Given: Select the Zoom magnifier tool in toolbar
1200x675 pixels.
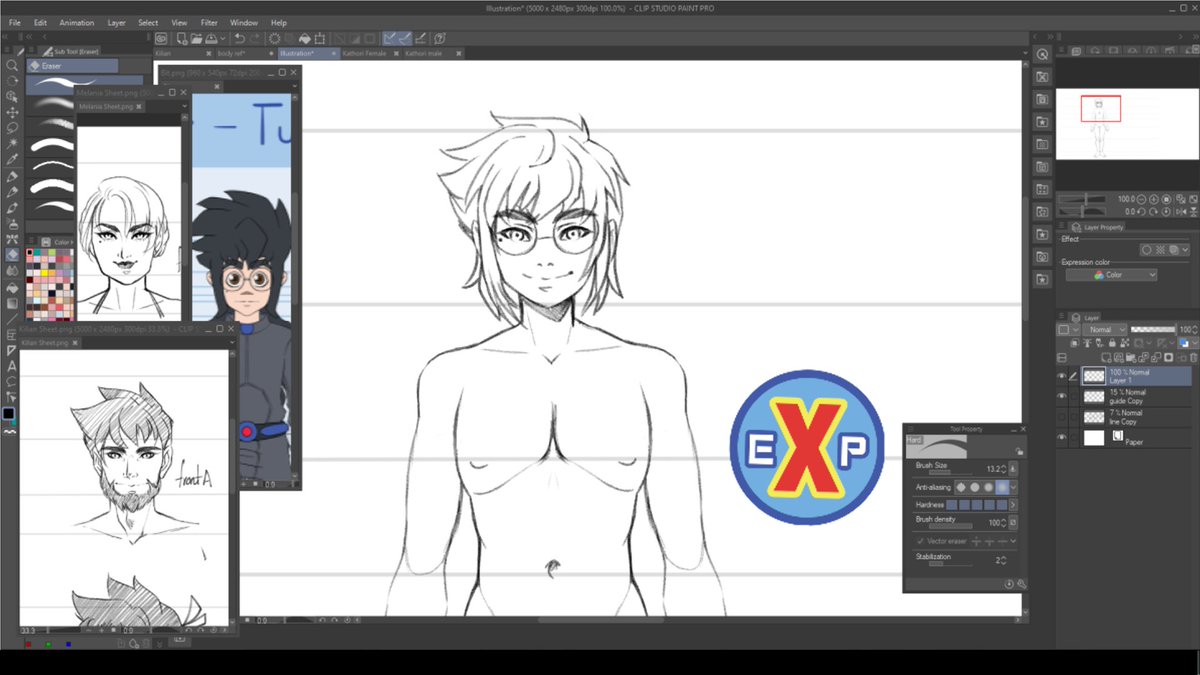Looking at the screenshot, I should pos(11,65).
